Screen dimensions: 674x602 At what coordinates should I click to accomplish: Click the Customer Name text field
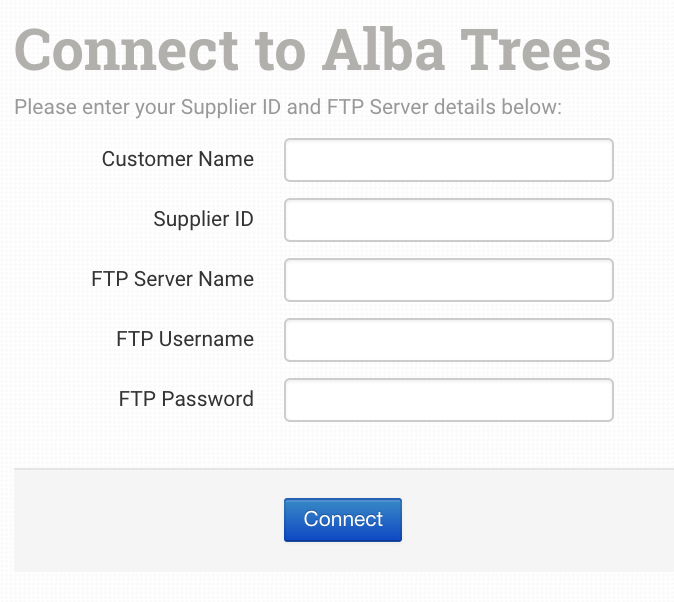tap(448, 160)
